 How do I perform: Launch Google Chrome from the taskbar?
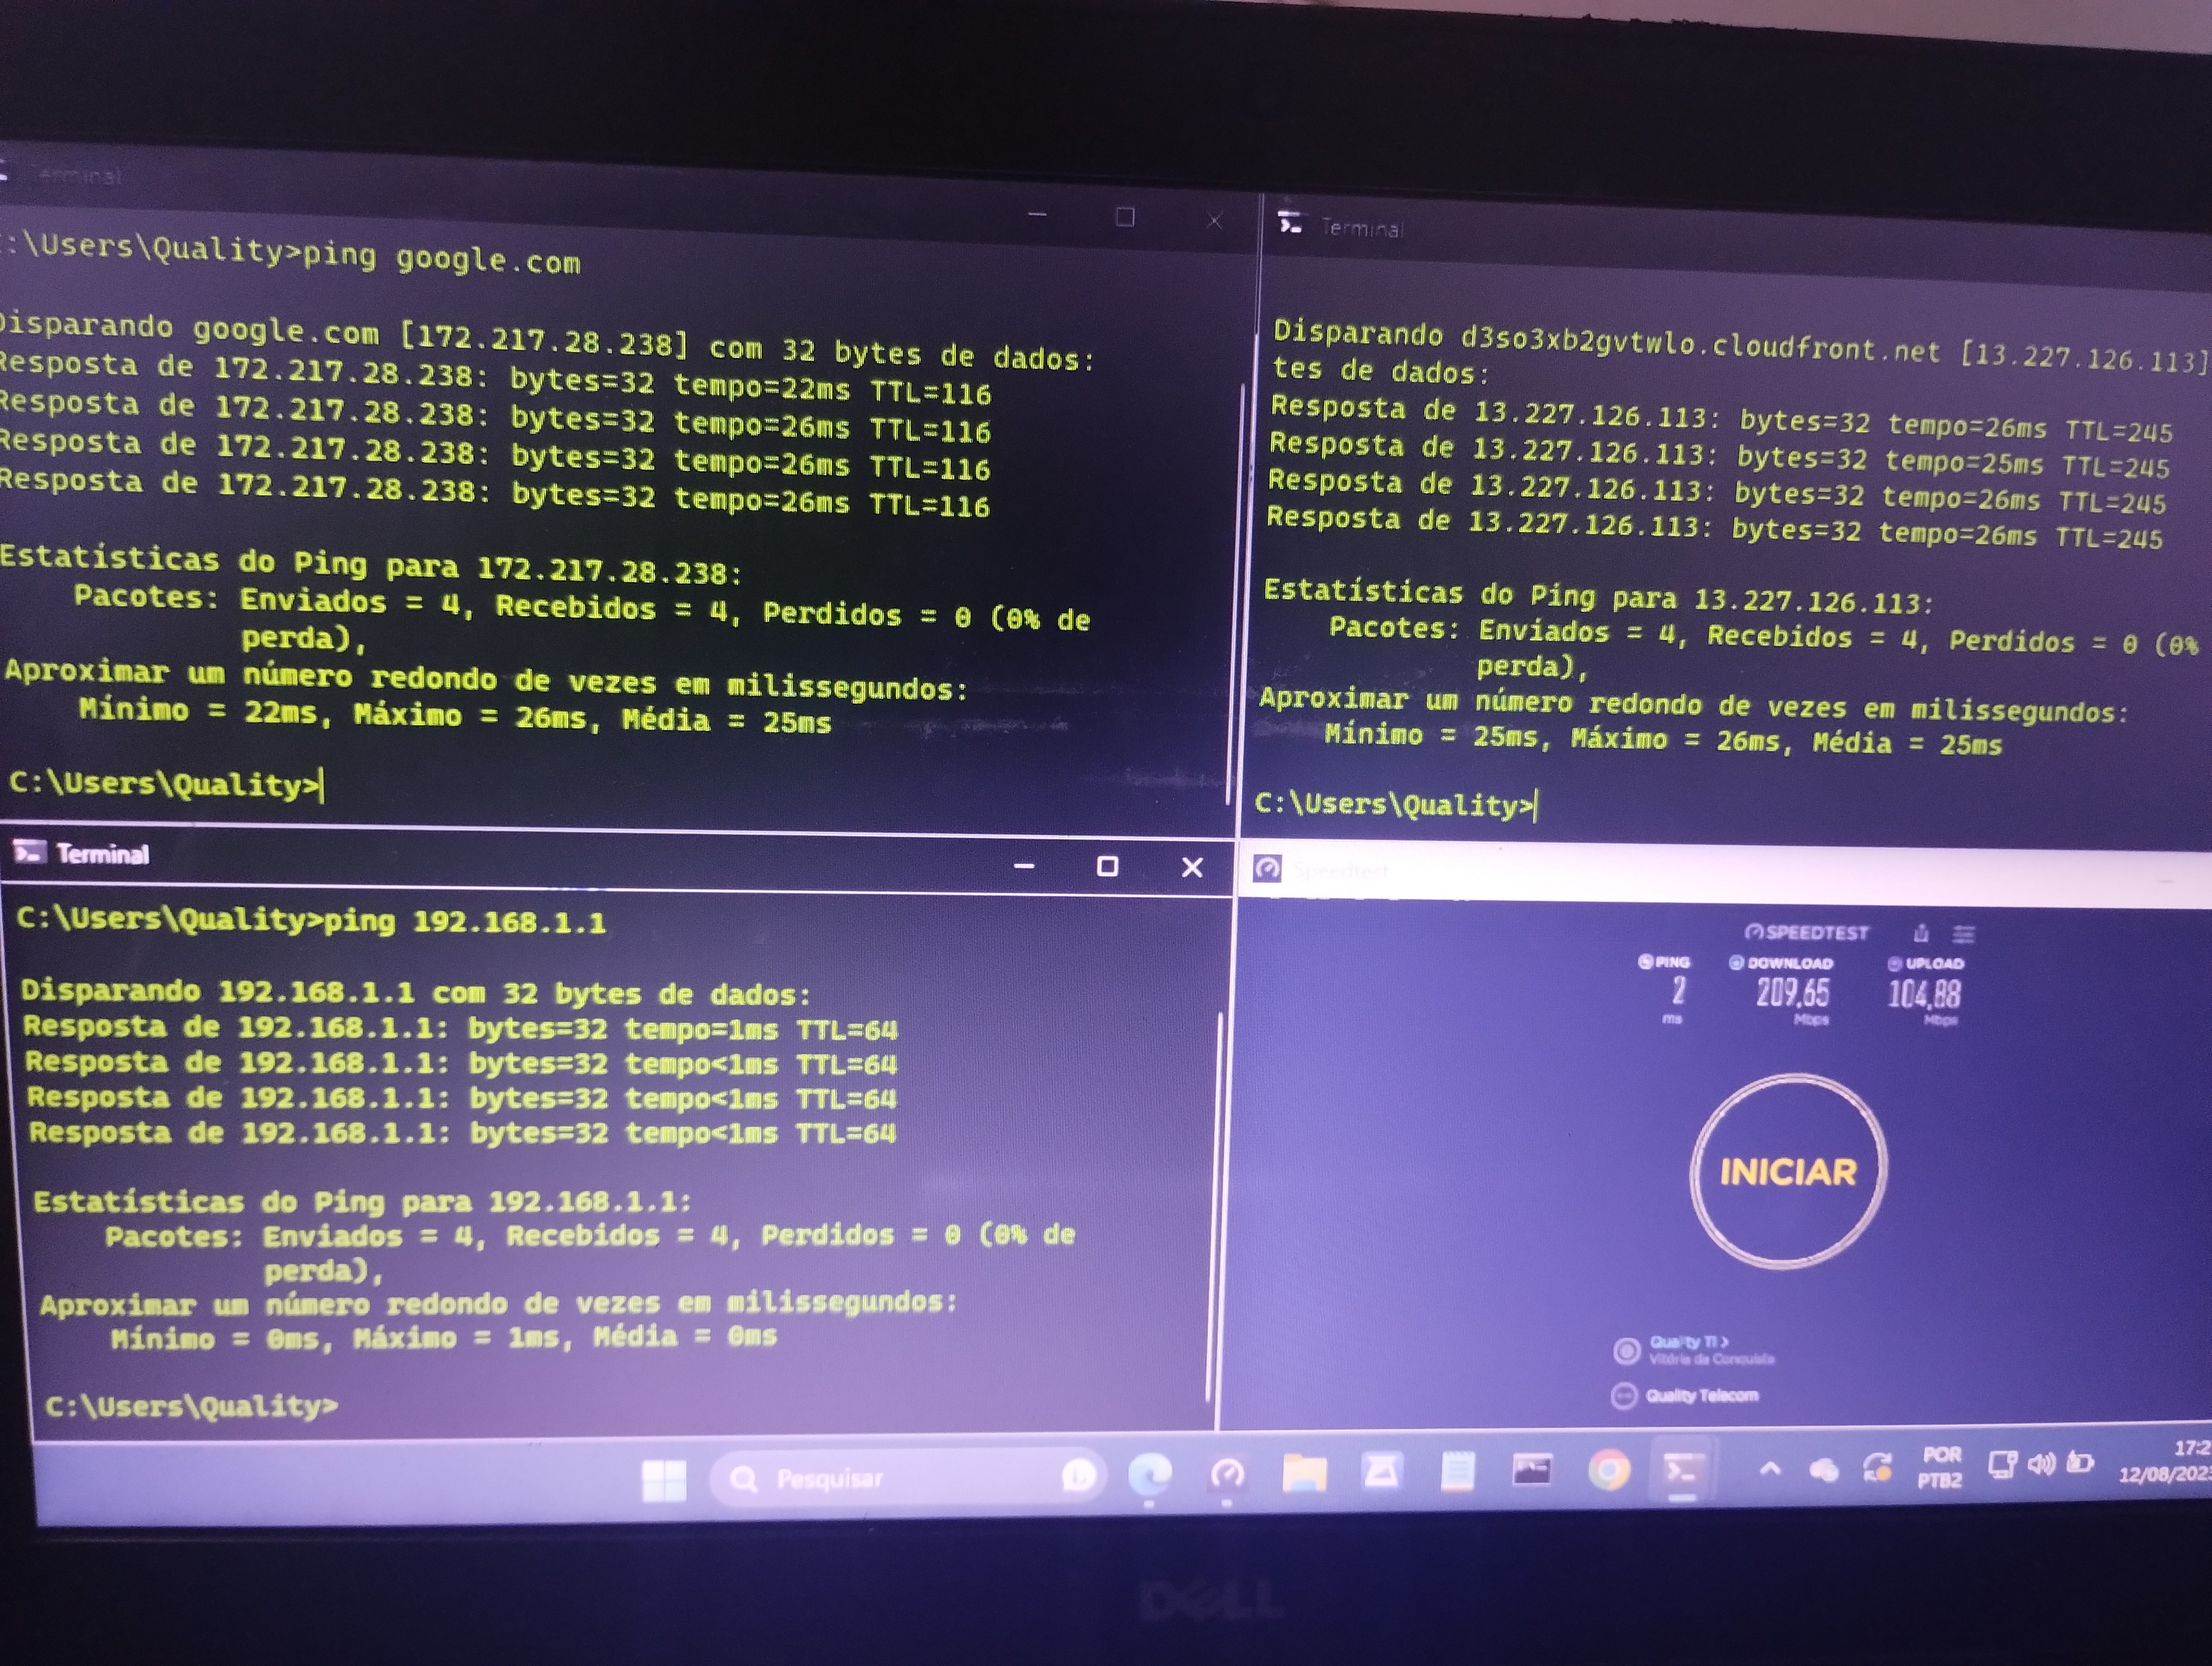(x=1609, y=1470)
